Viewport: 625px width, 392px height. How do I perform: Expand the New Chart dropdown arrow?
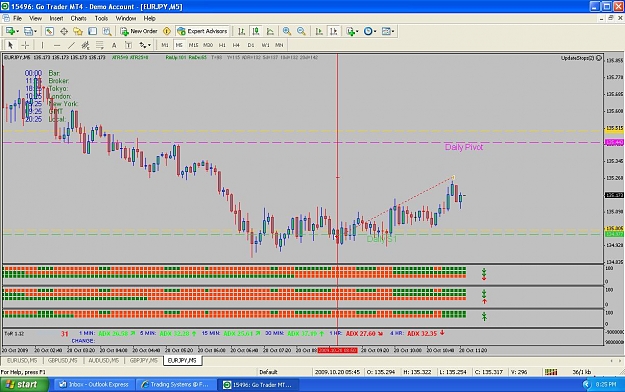click(17, 31)
